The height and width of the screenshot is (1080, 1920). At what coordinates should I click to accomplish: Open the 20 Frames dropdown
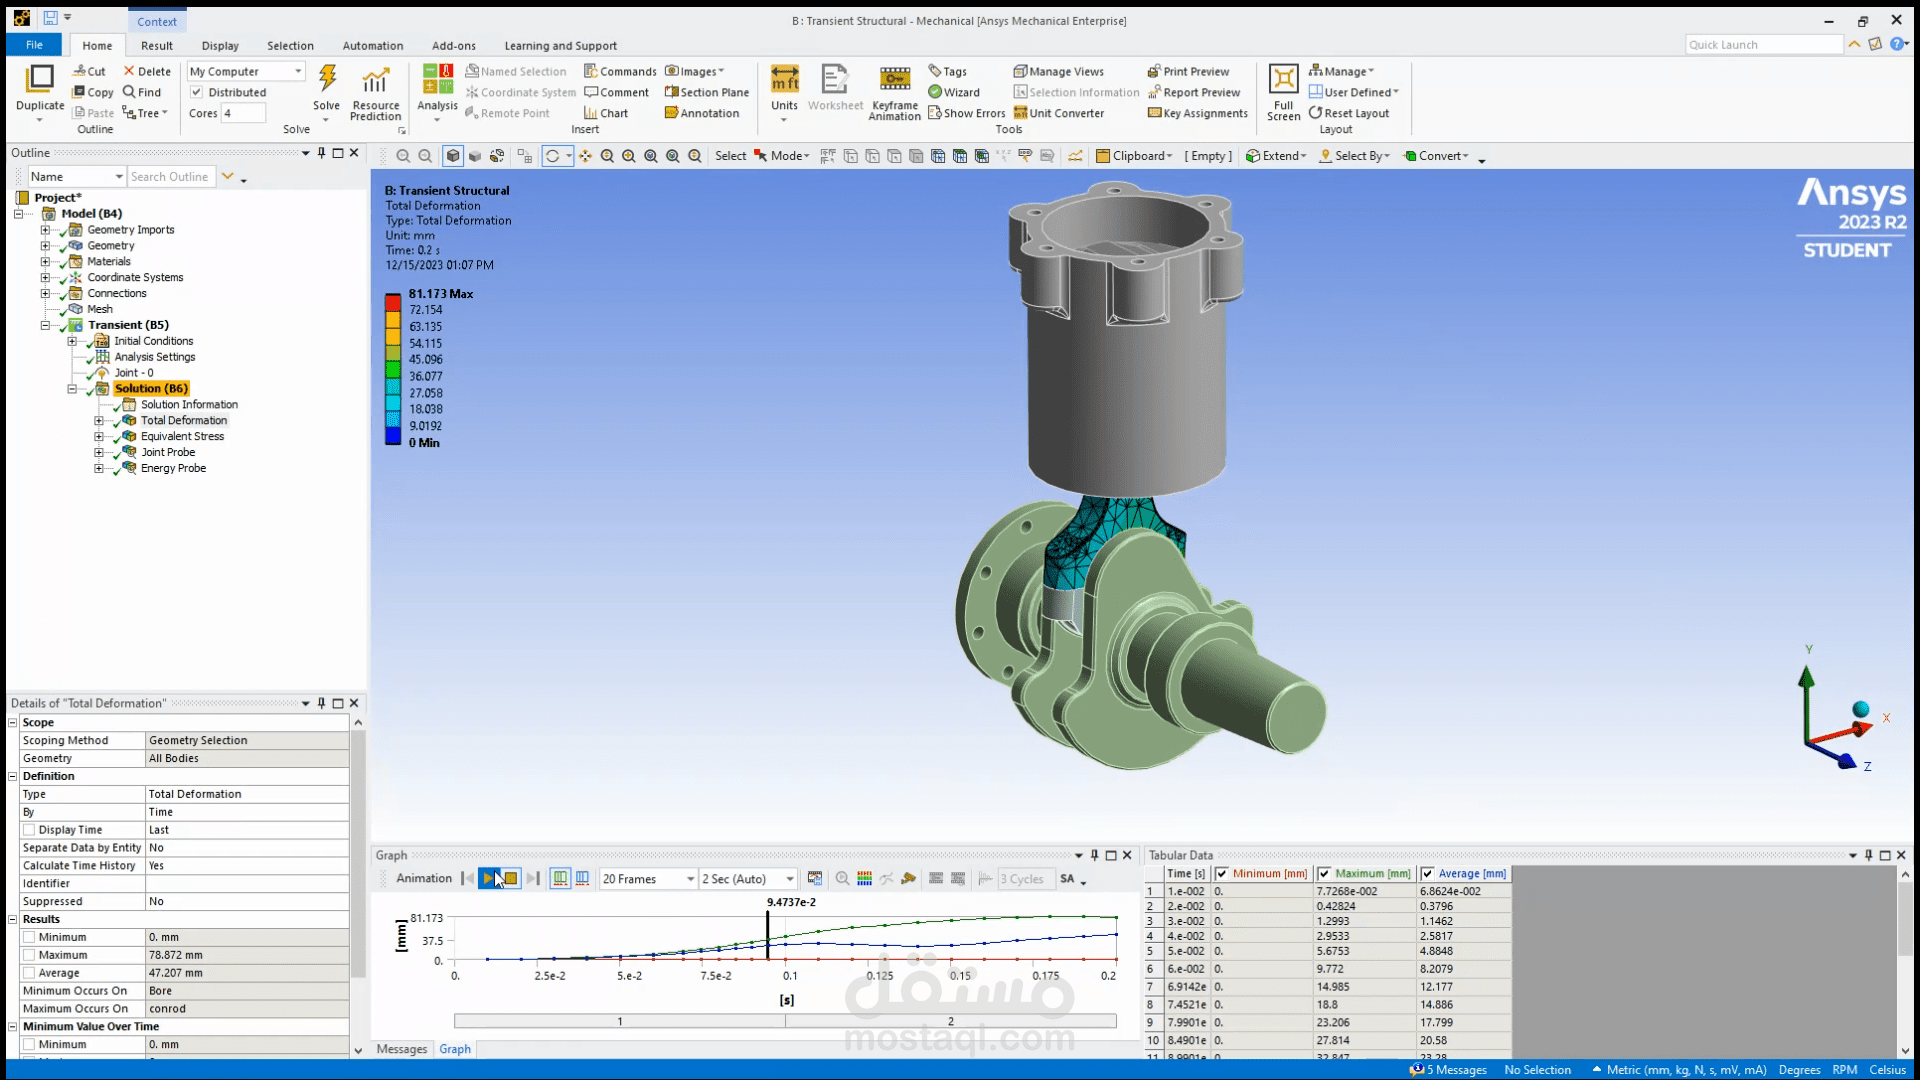[648, 879]
